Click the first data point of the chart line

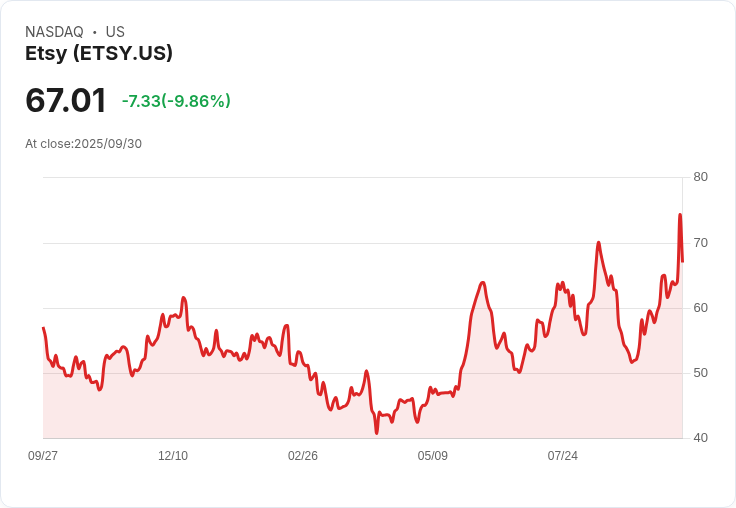click(x=43, y=328)
